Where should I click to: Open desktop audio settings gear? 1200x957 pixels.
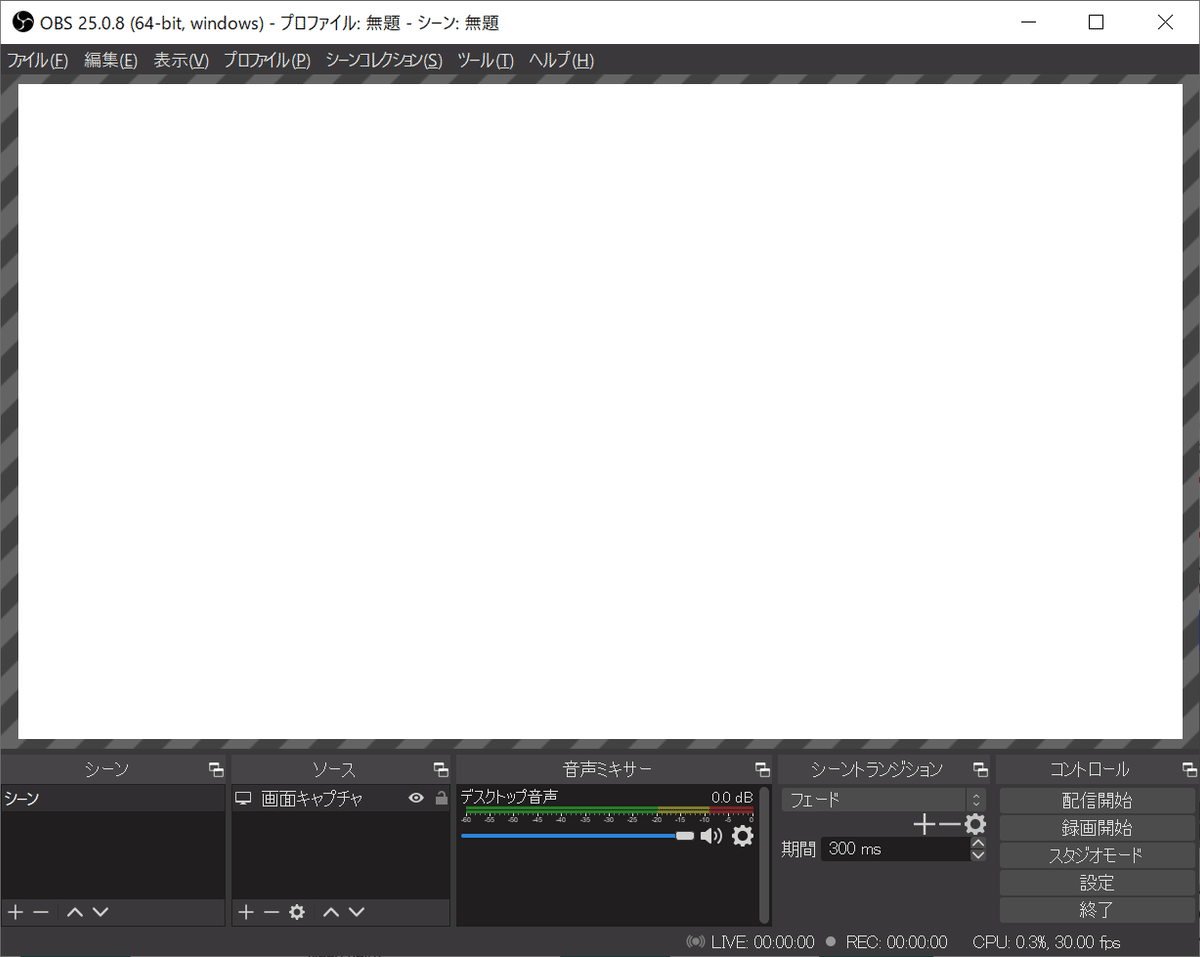coord(742,835)
